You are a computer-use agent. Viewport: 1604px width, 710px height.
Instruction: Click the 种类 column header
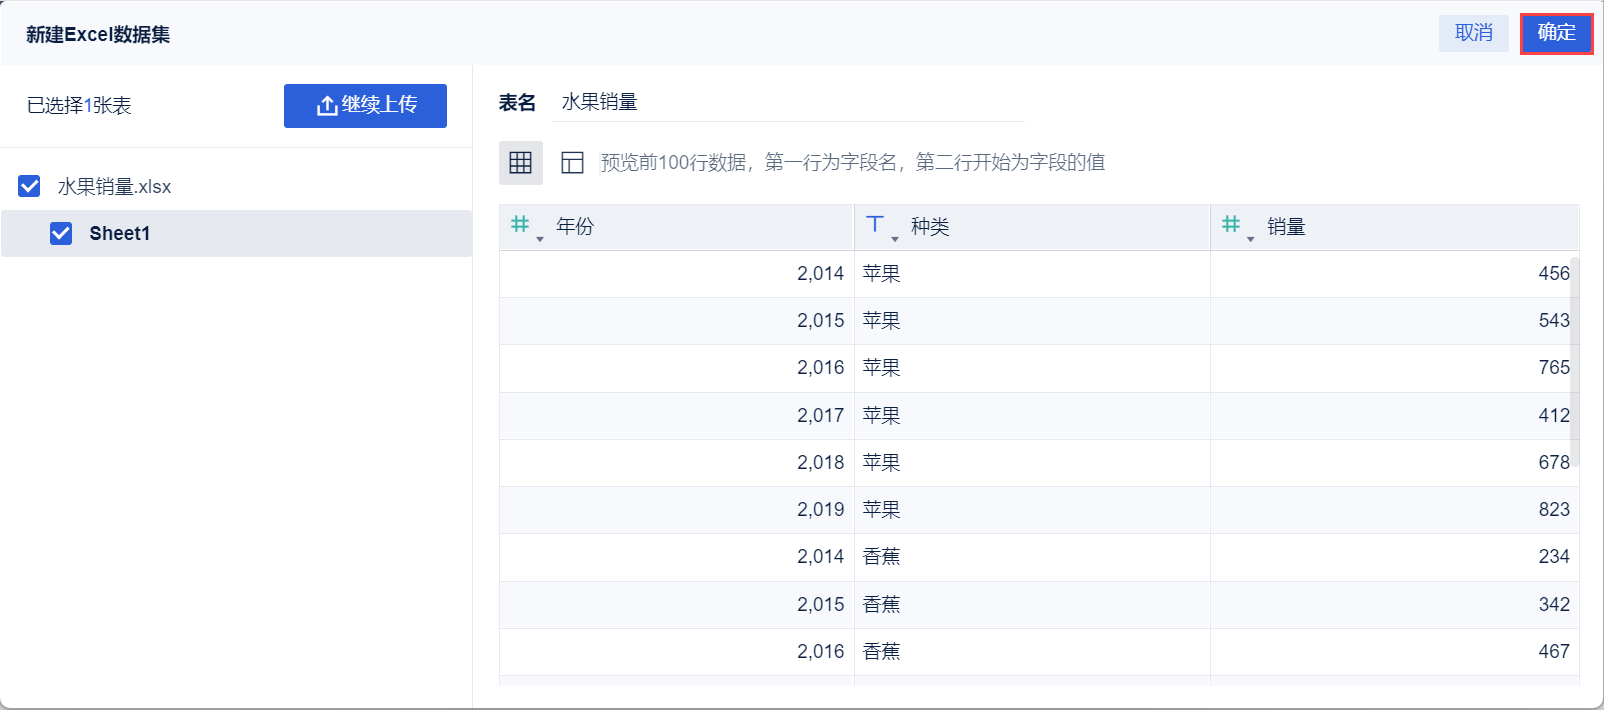(x=930, y=227)
